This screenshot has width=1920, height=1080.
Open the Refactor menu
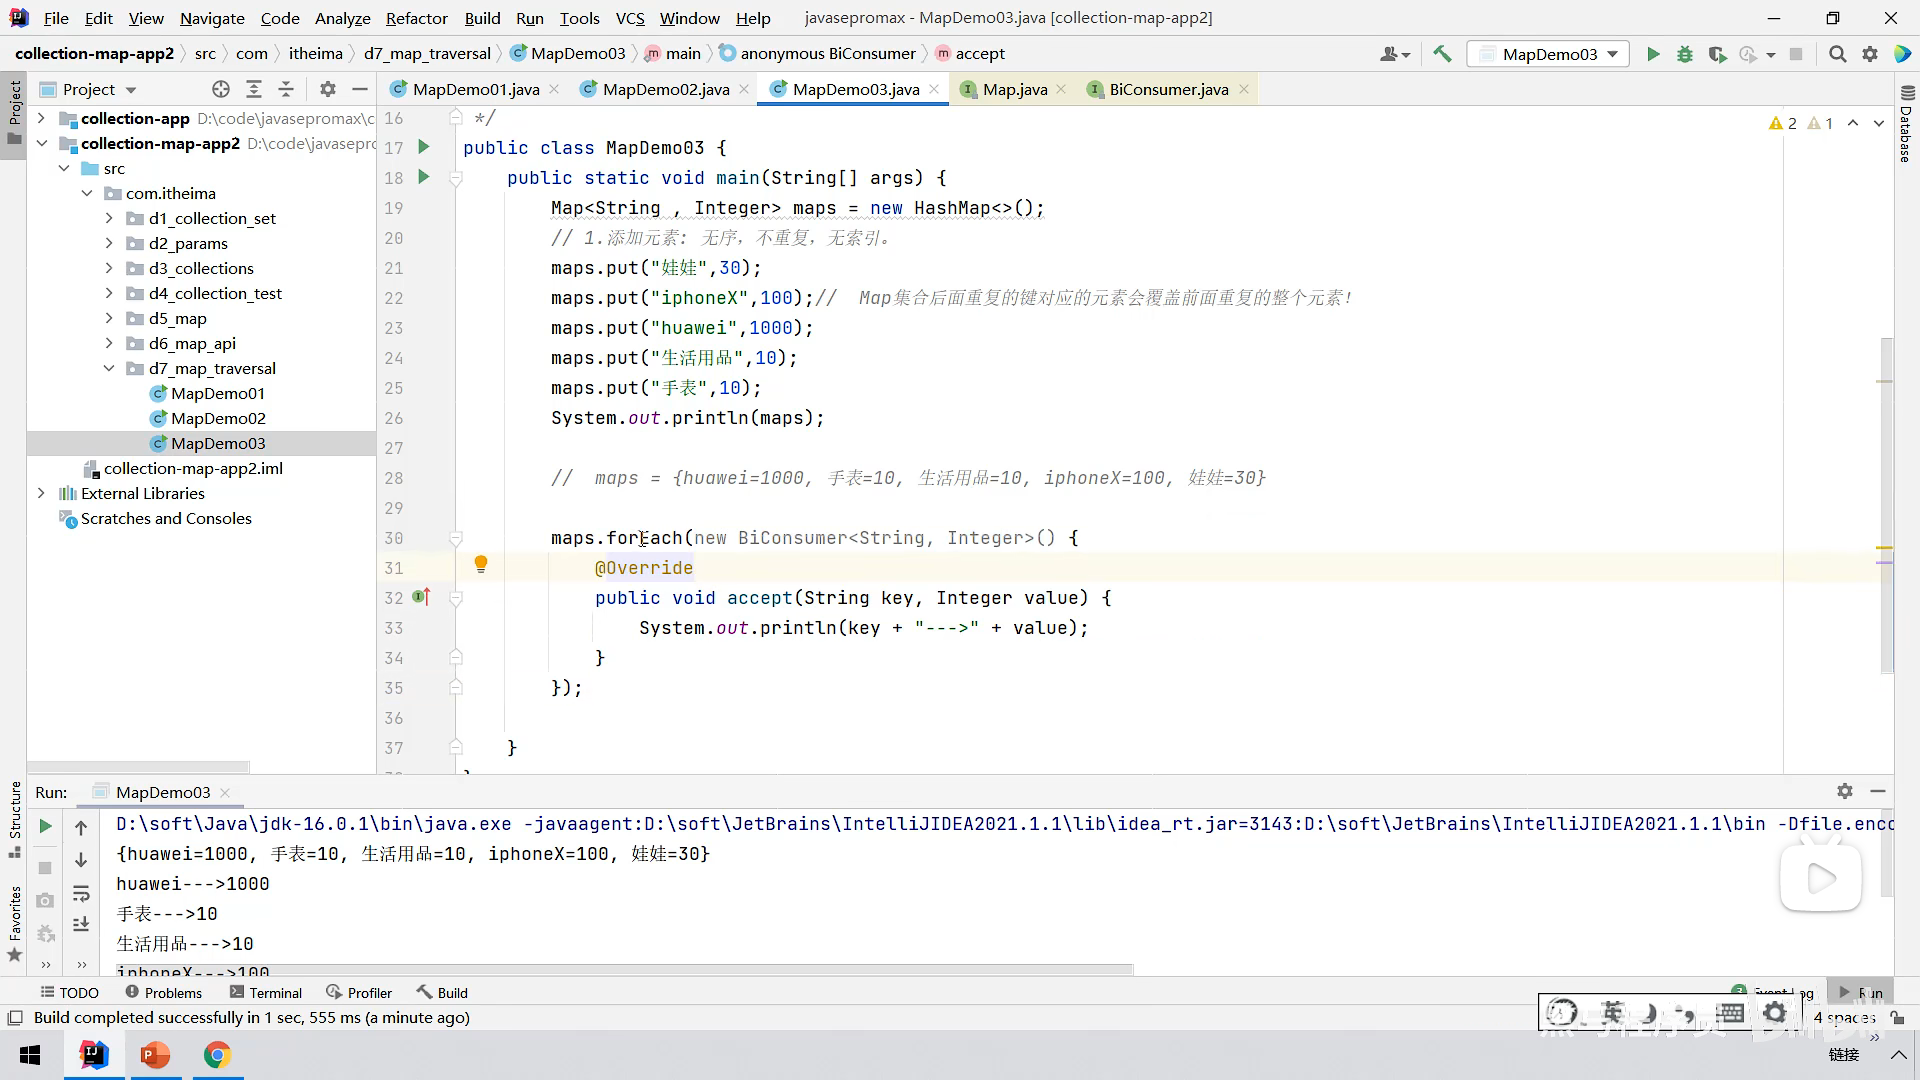click(416, 18)
